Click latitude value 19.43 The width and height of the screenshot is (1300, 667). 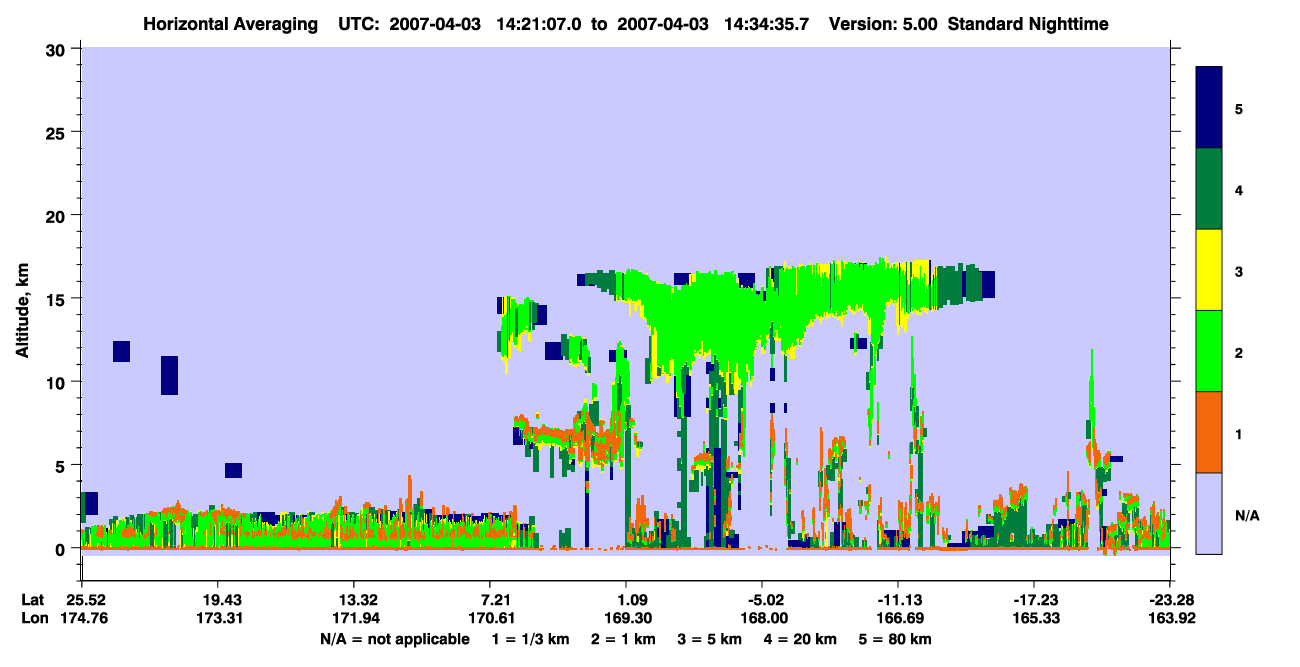click(x=218, y=599)
